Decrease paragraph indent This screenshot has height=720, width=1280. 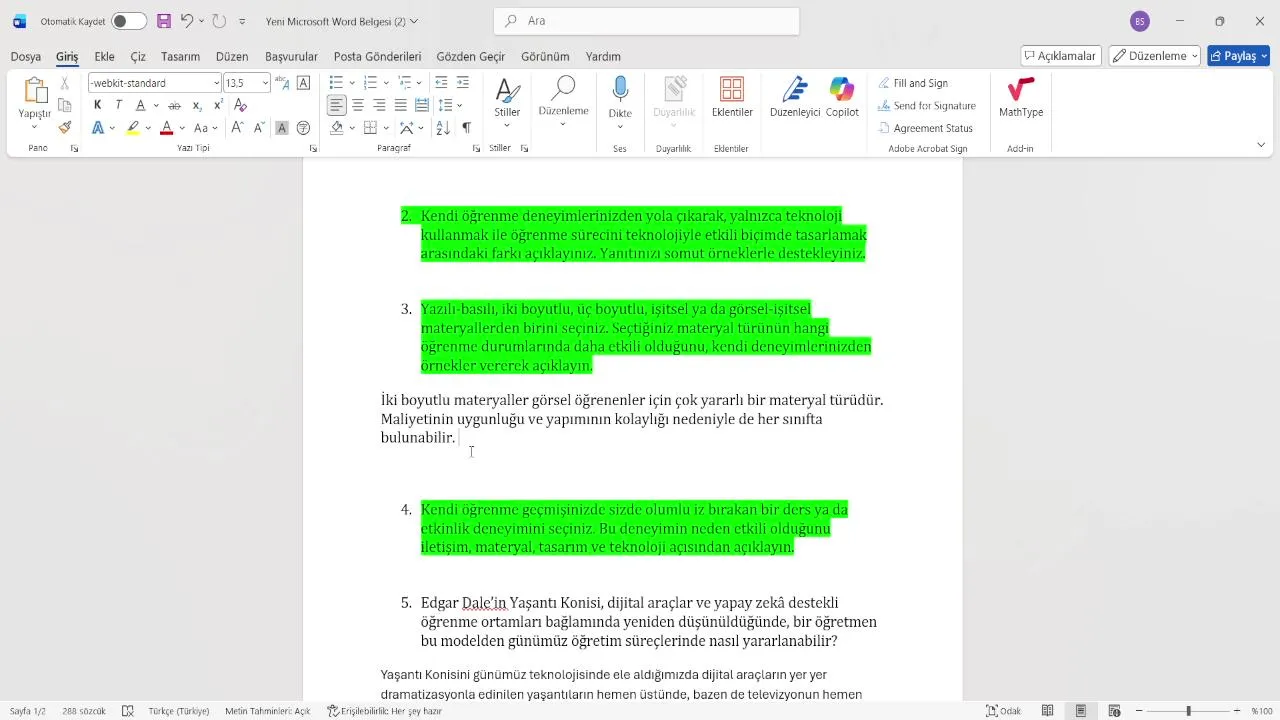(441, 82)
